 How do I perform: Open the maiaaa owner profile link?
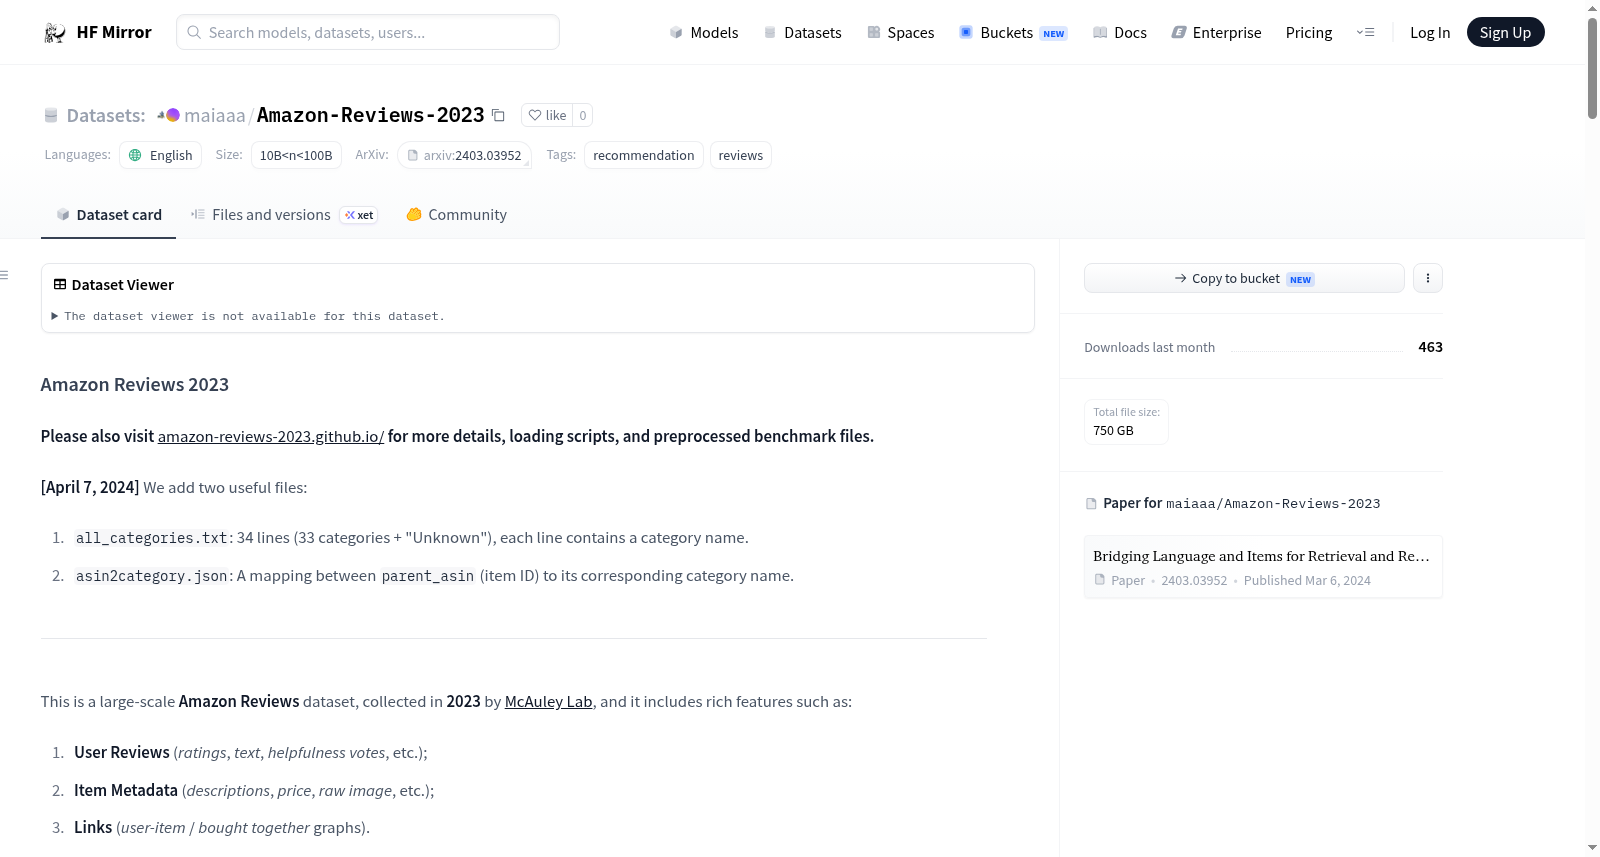[215, 116]
